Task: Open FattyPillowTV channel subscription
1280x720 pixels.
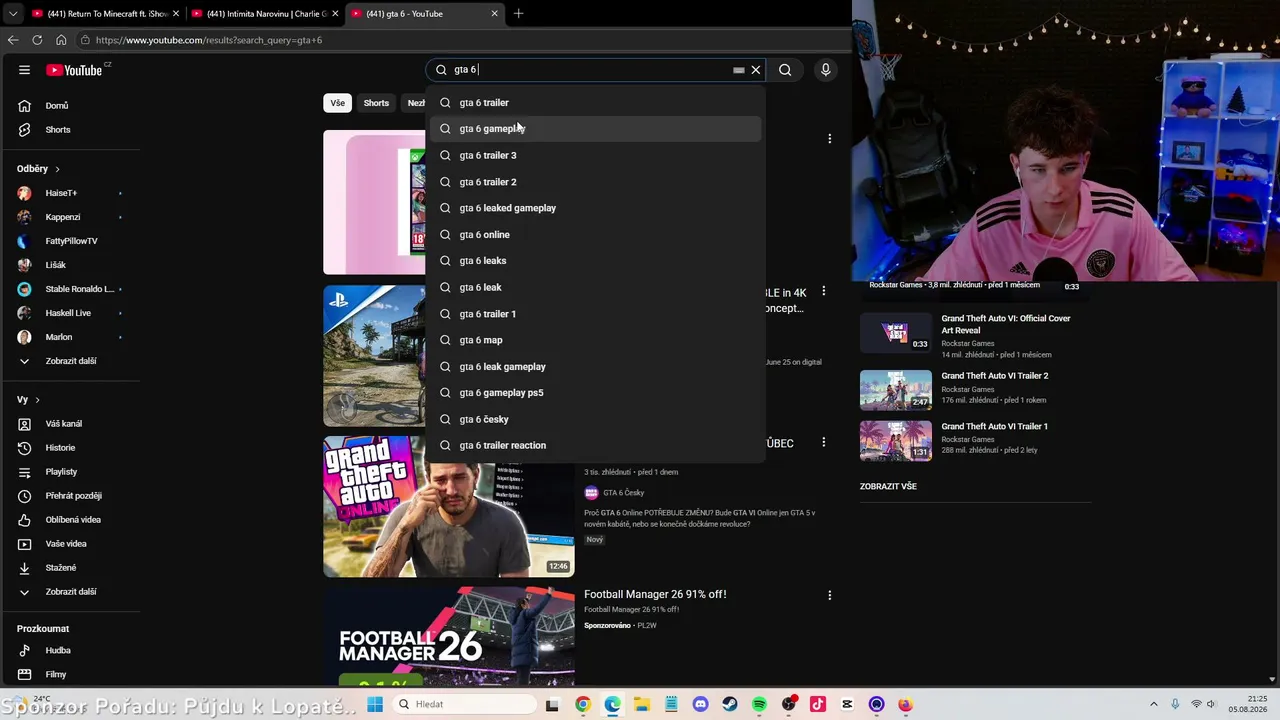Action: click(x=70, y=241)
